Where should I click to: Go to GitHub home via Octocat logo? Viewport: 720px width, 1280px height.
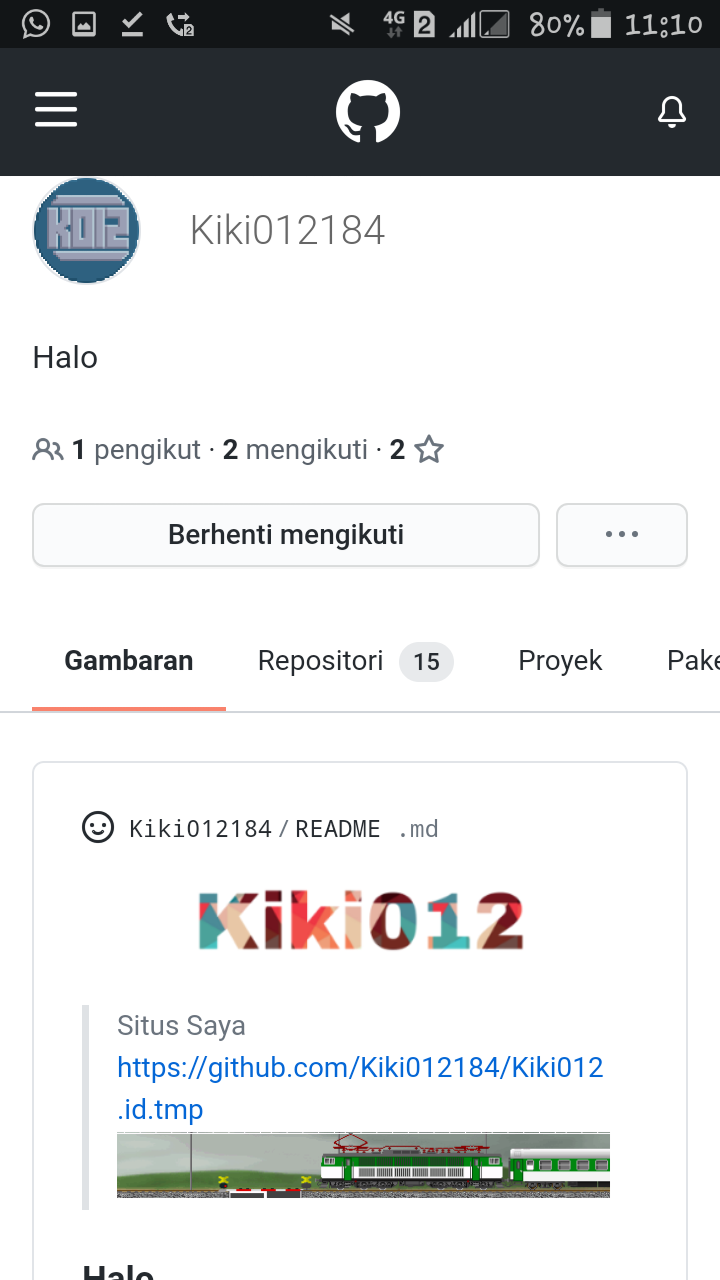[x=368, y=112]
